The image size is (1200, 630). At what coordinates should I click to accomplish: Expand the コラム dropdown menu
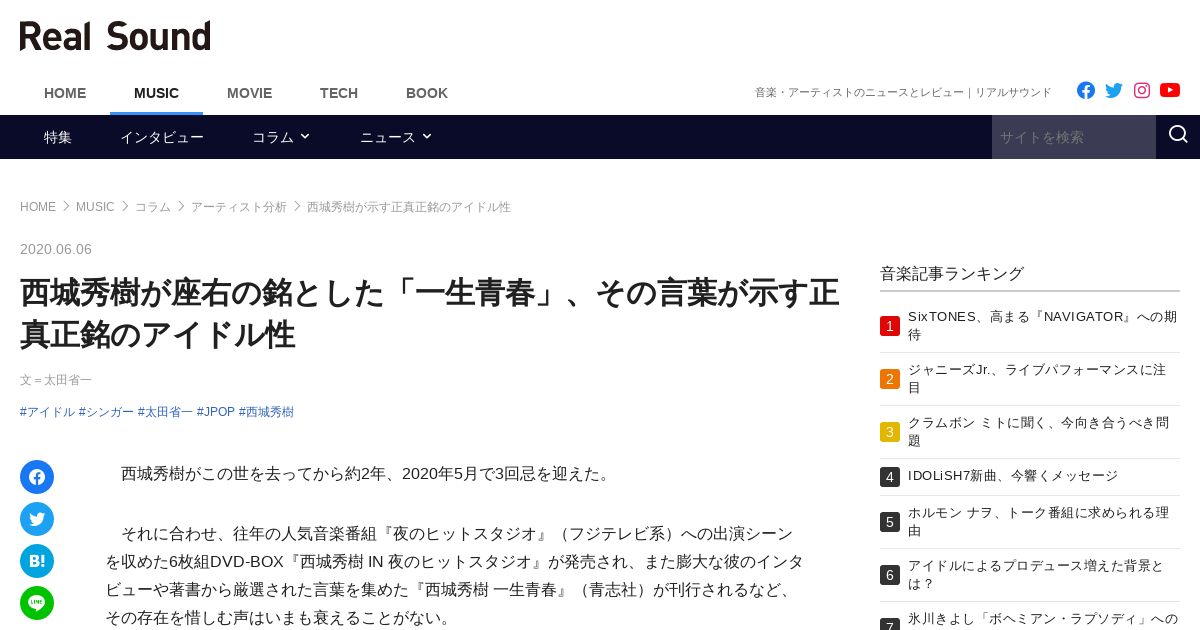281,137
